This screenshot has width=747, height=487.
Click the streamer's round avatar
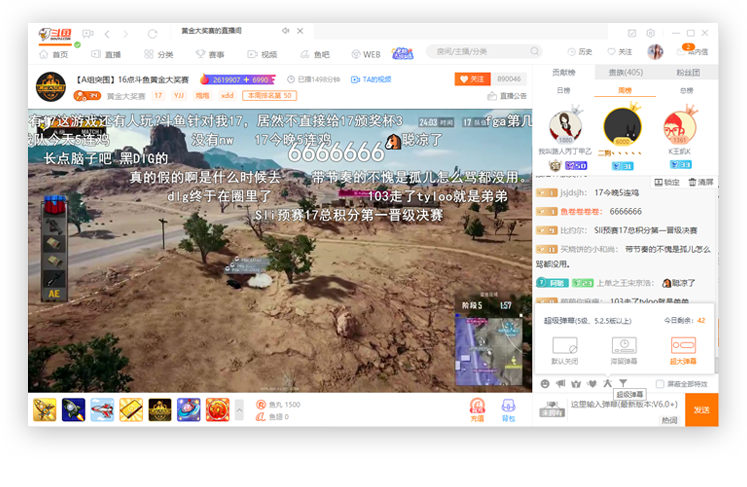51,87
